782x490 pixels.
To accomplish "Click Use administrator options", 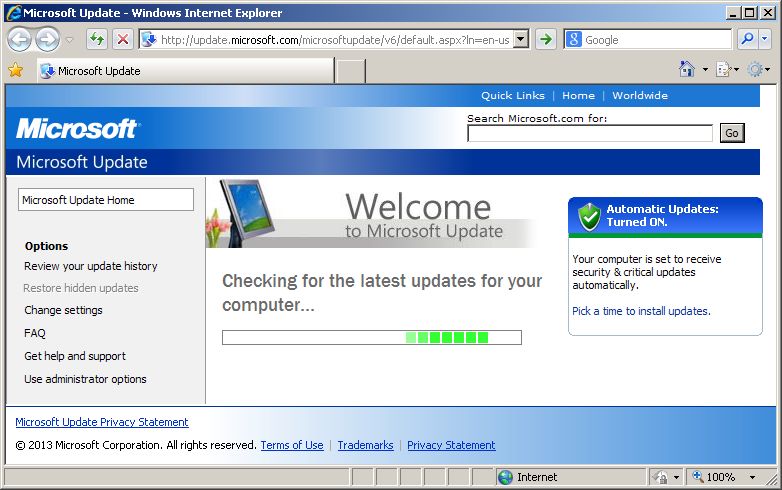I will pos(85,379).
